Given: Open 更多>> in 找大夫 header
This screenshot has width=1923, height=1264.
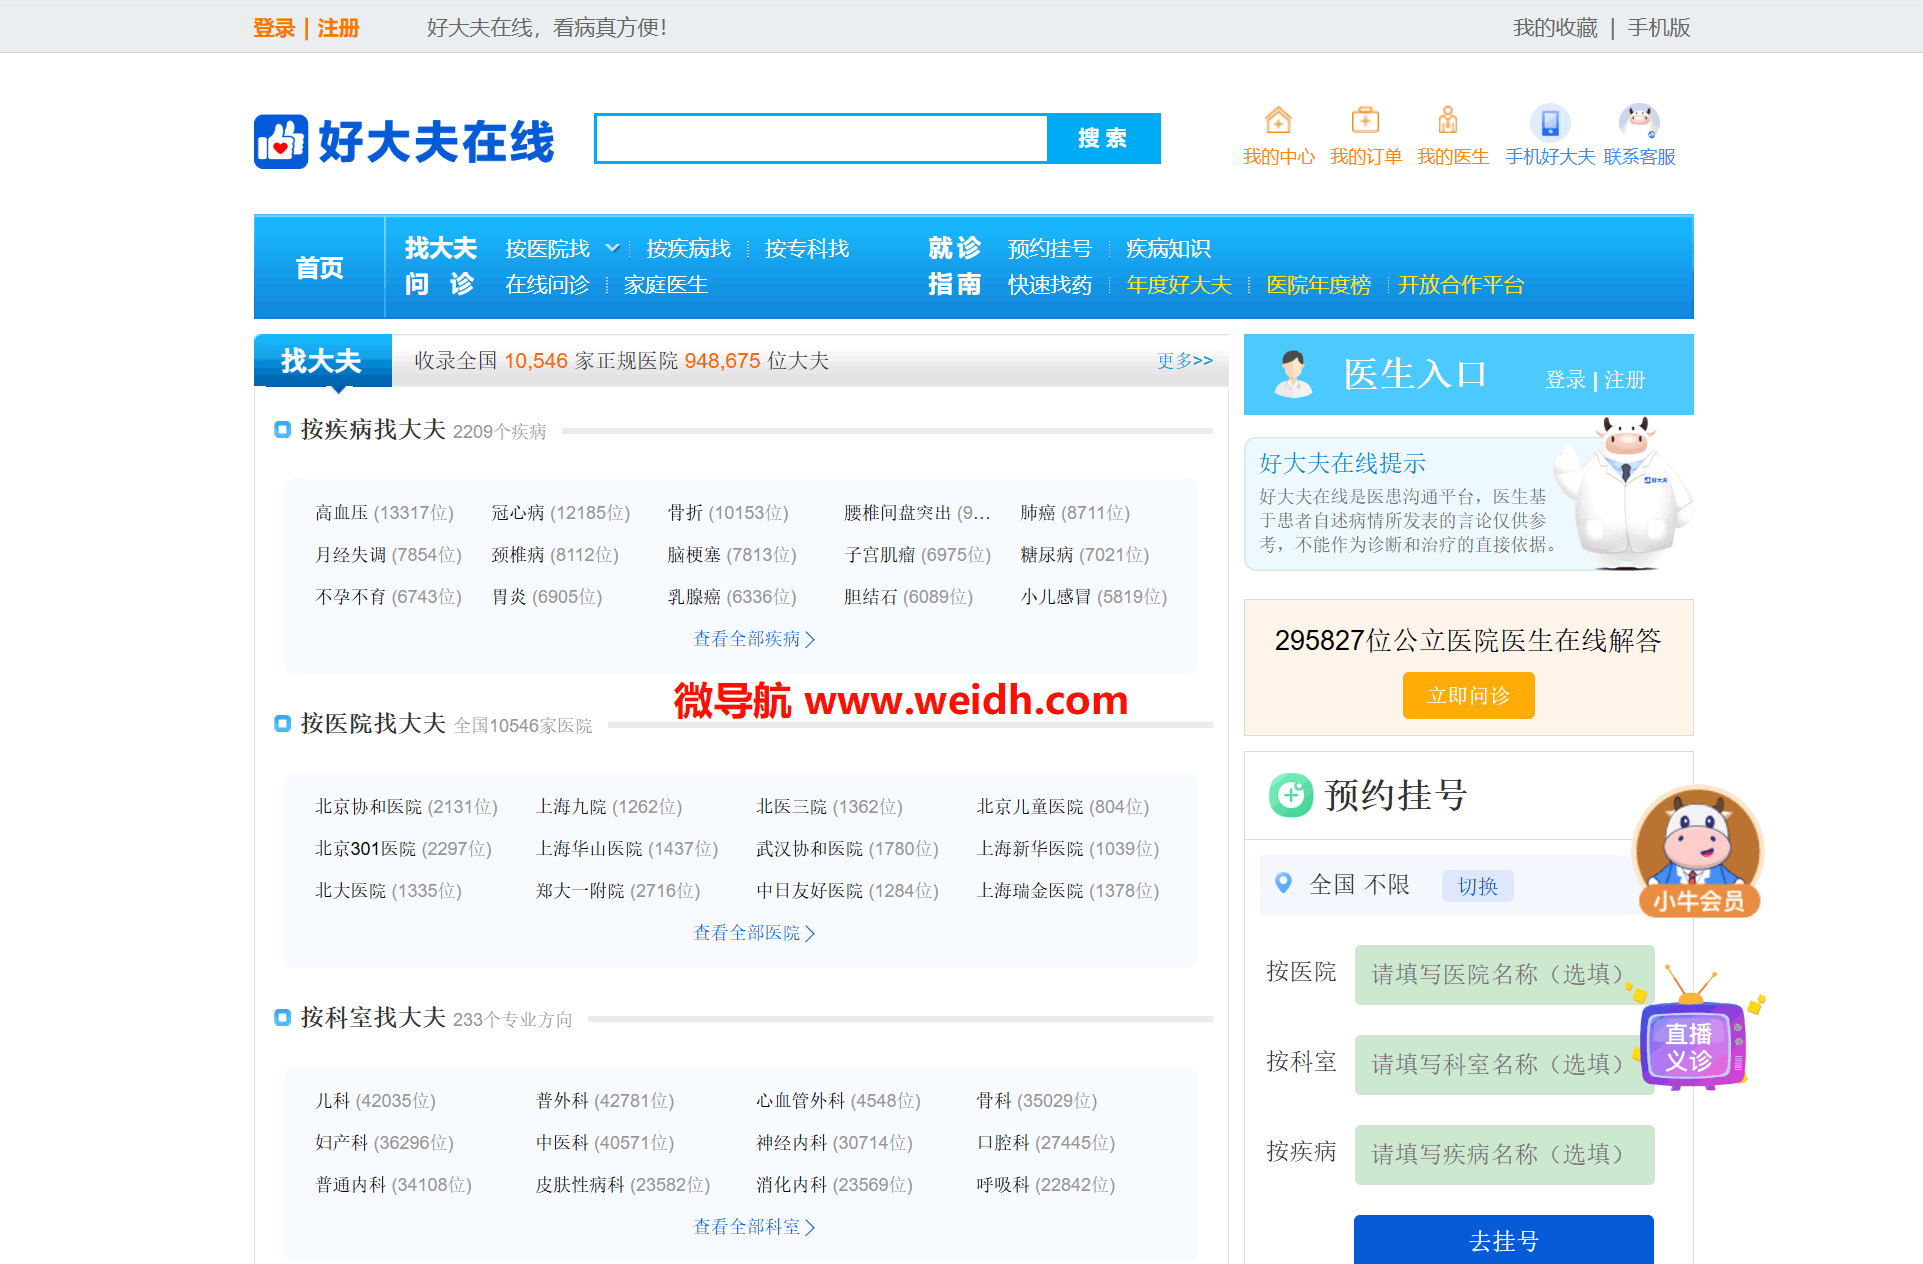Looking at the screenshot, I should 1184,360.
